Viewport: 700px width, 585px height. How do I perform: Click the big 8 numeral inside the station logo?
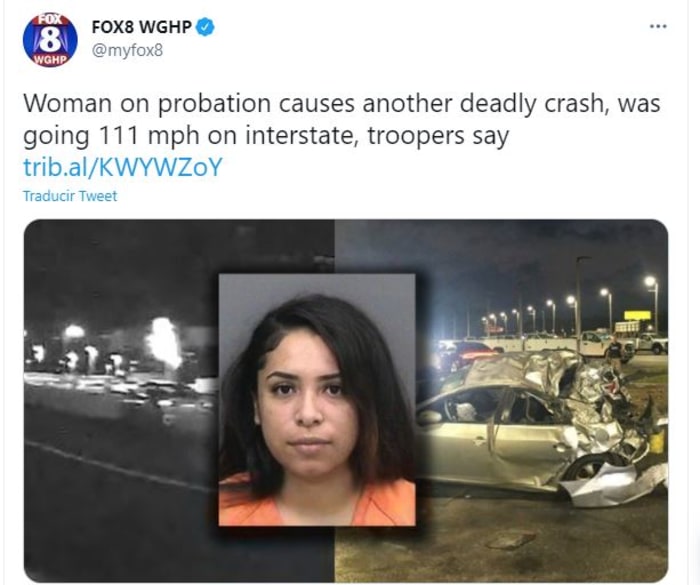pyautogui.click(x=50, y=40)
